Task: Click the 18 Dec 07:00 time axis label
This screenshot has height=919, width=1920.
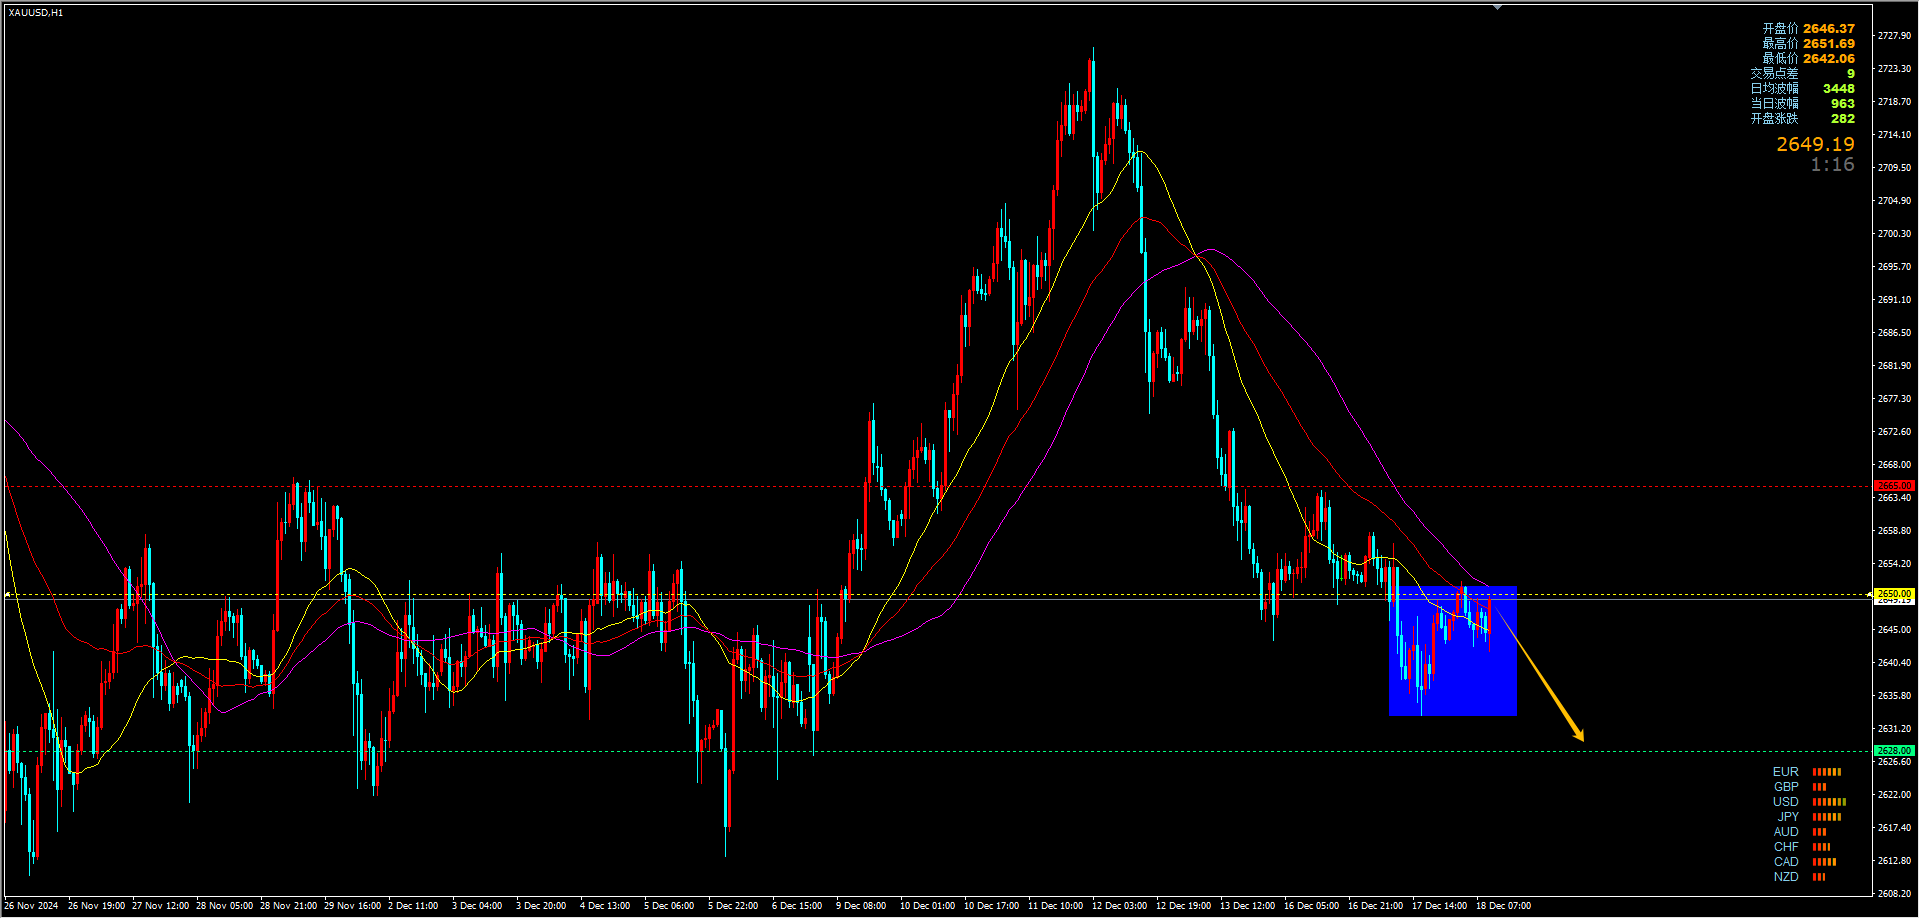Action: [x=1504, y=906]
